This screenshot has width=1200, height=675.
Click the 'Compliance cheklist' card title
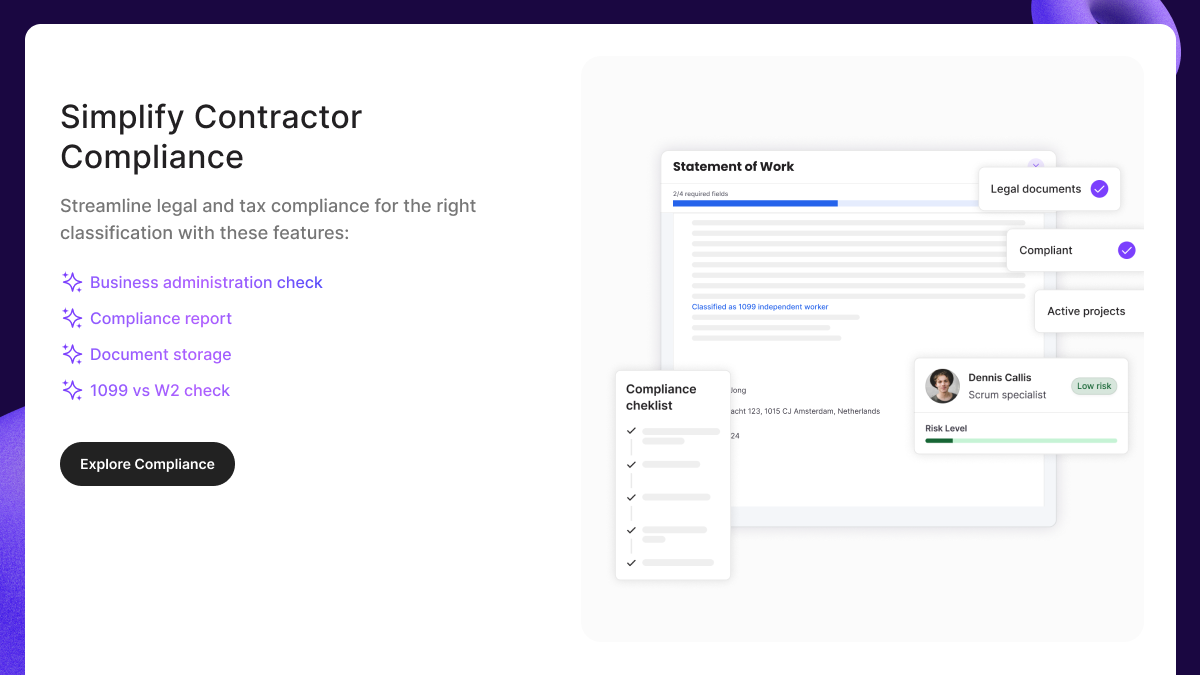click(x=661, y=397)
